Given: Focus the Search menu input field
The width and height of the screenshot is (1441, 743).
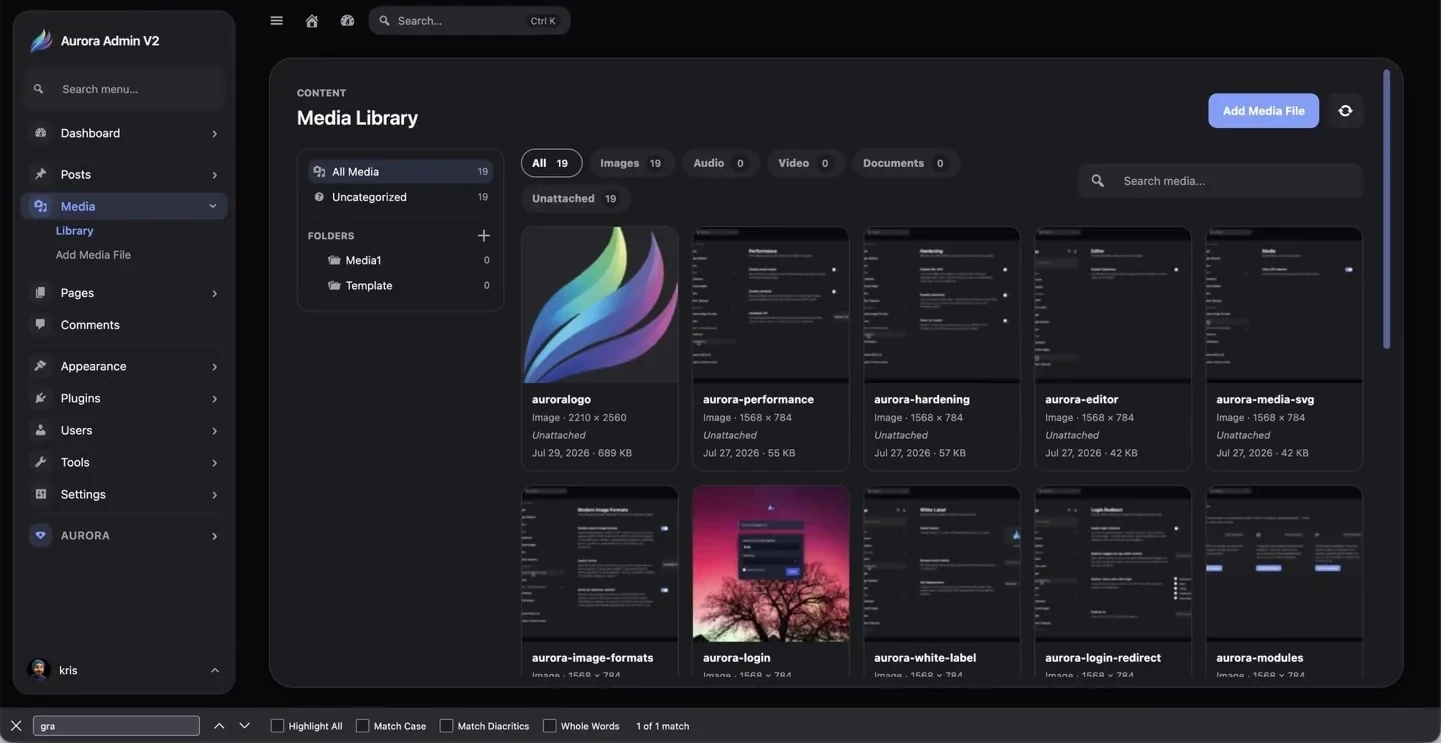Looking at the screenshot, I should pyautogui.click(x=124, y=89).
